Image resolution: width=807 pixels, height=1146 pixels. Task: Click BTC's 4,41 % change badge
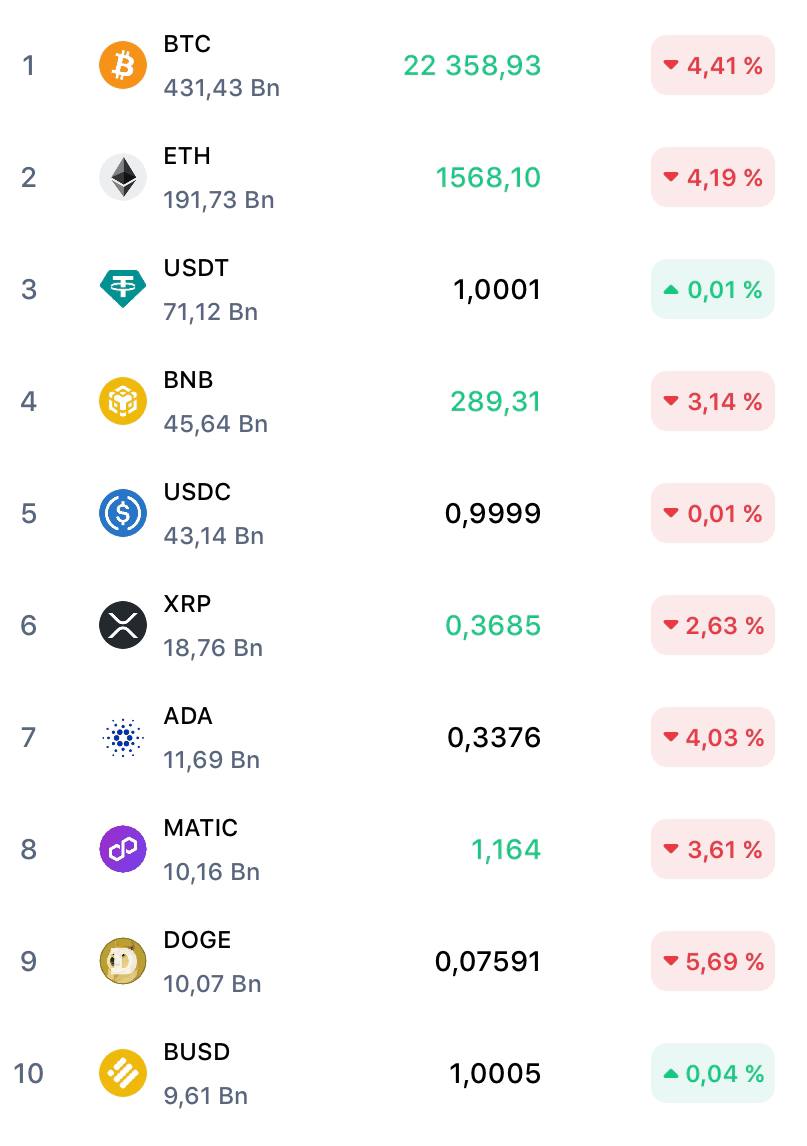713,66
